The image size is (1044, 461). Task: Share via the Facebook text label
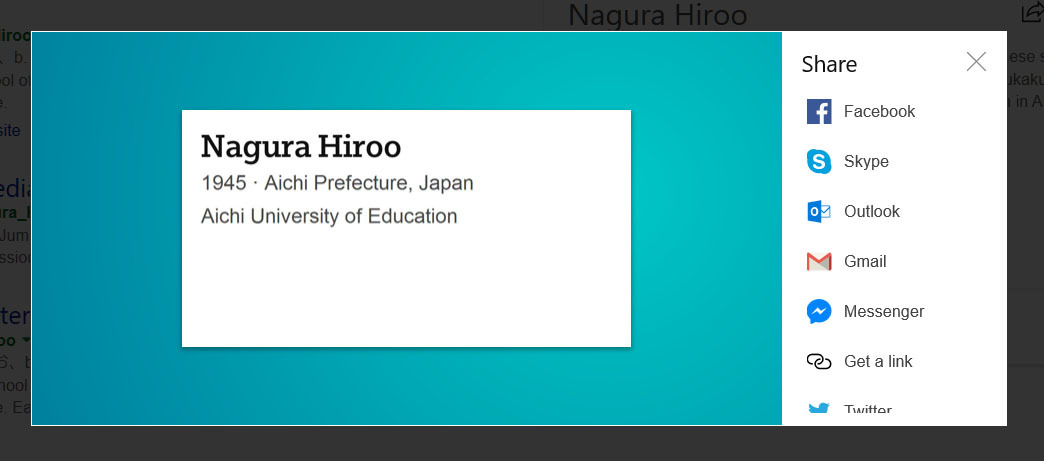point(879,112)
